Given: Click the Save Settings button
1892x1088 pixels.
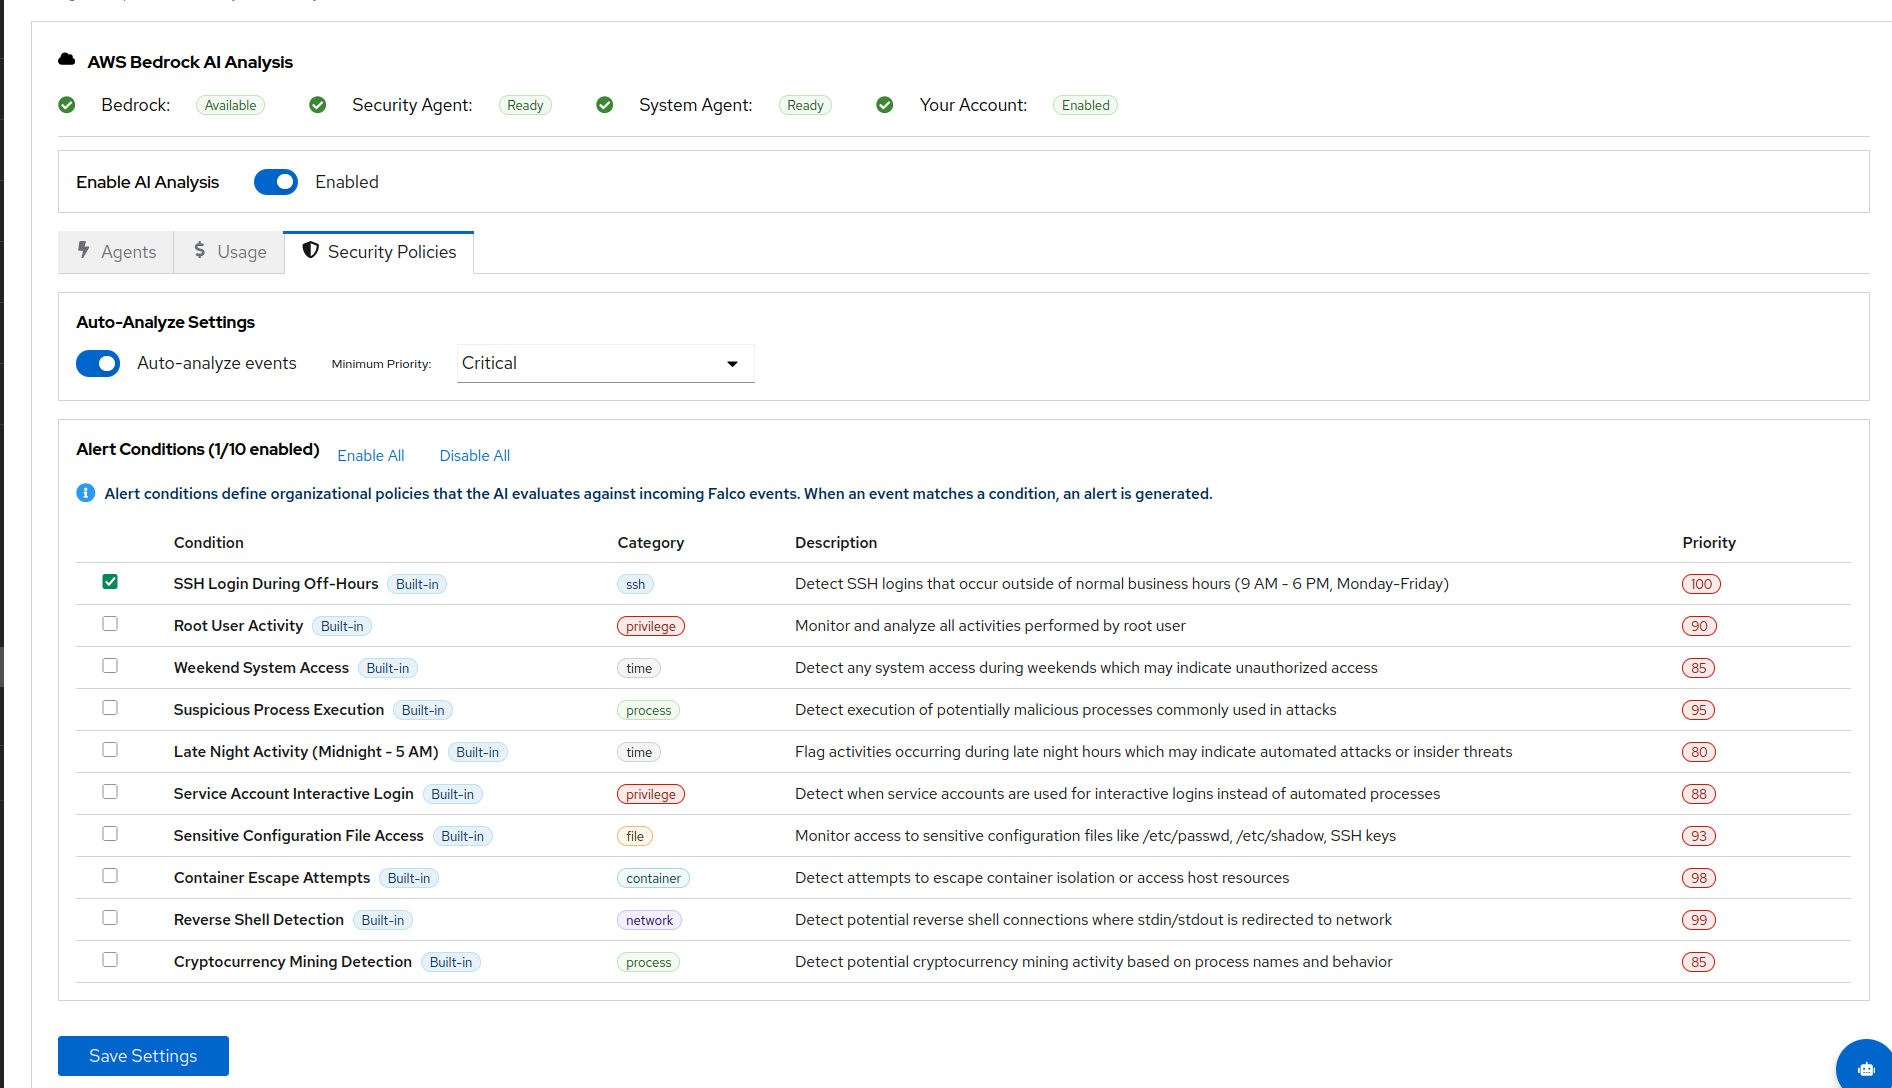Looking at the screenshot, I should (x=143, y=1056).
